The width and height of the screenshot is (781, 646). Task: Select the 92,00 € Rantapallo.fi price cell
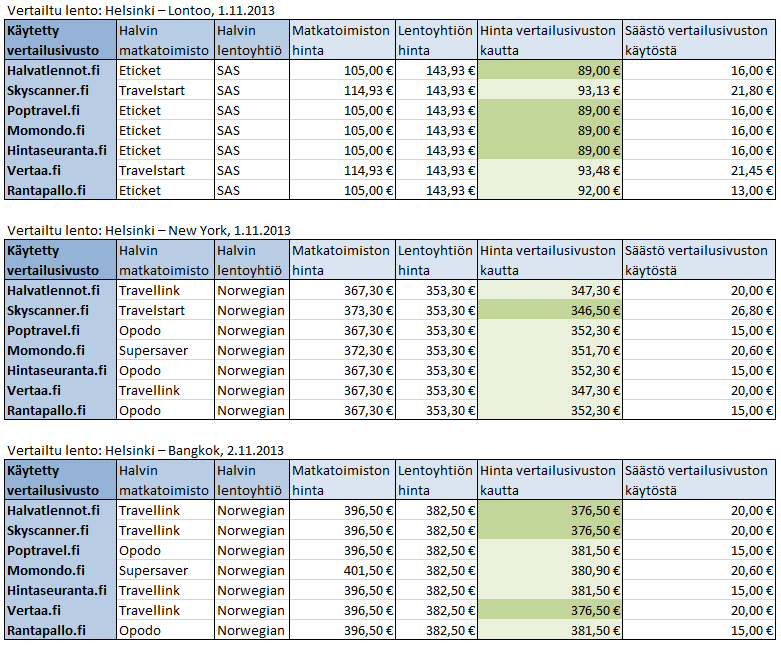[x=549, y=190]
